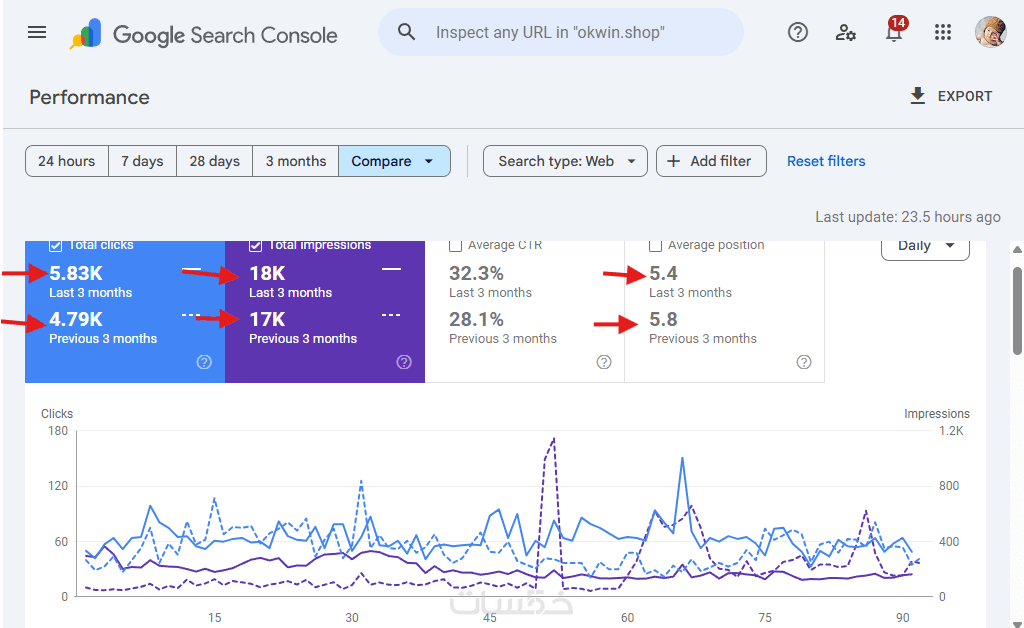The width and height of the screenshot is (1024, 628).
Task: Click the account profile avatar
Action: (x=990, y=32)
